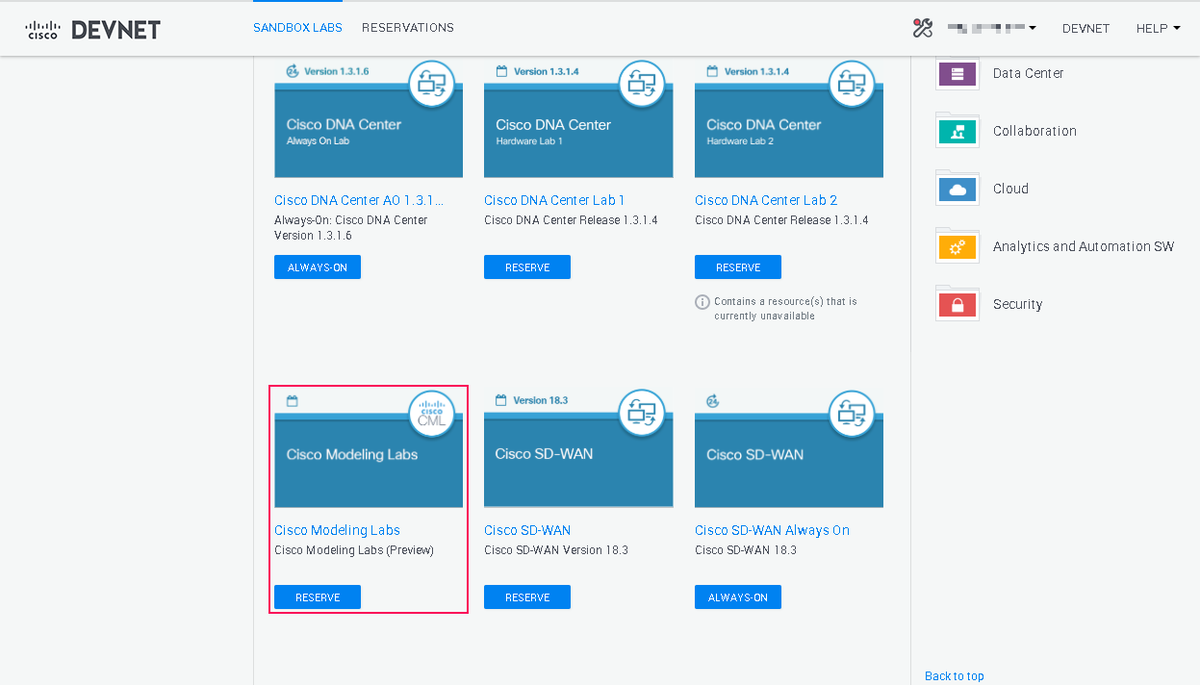Click the Data Center folder icon
Viewport: 1200px width, 685px height.
tap(957, 73)
